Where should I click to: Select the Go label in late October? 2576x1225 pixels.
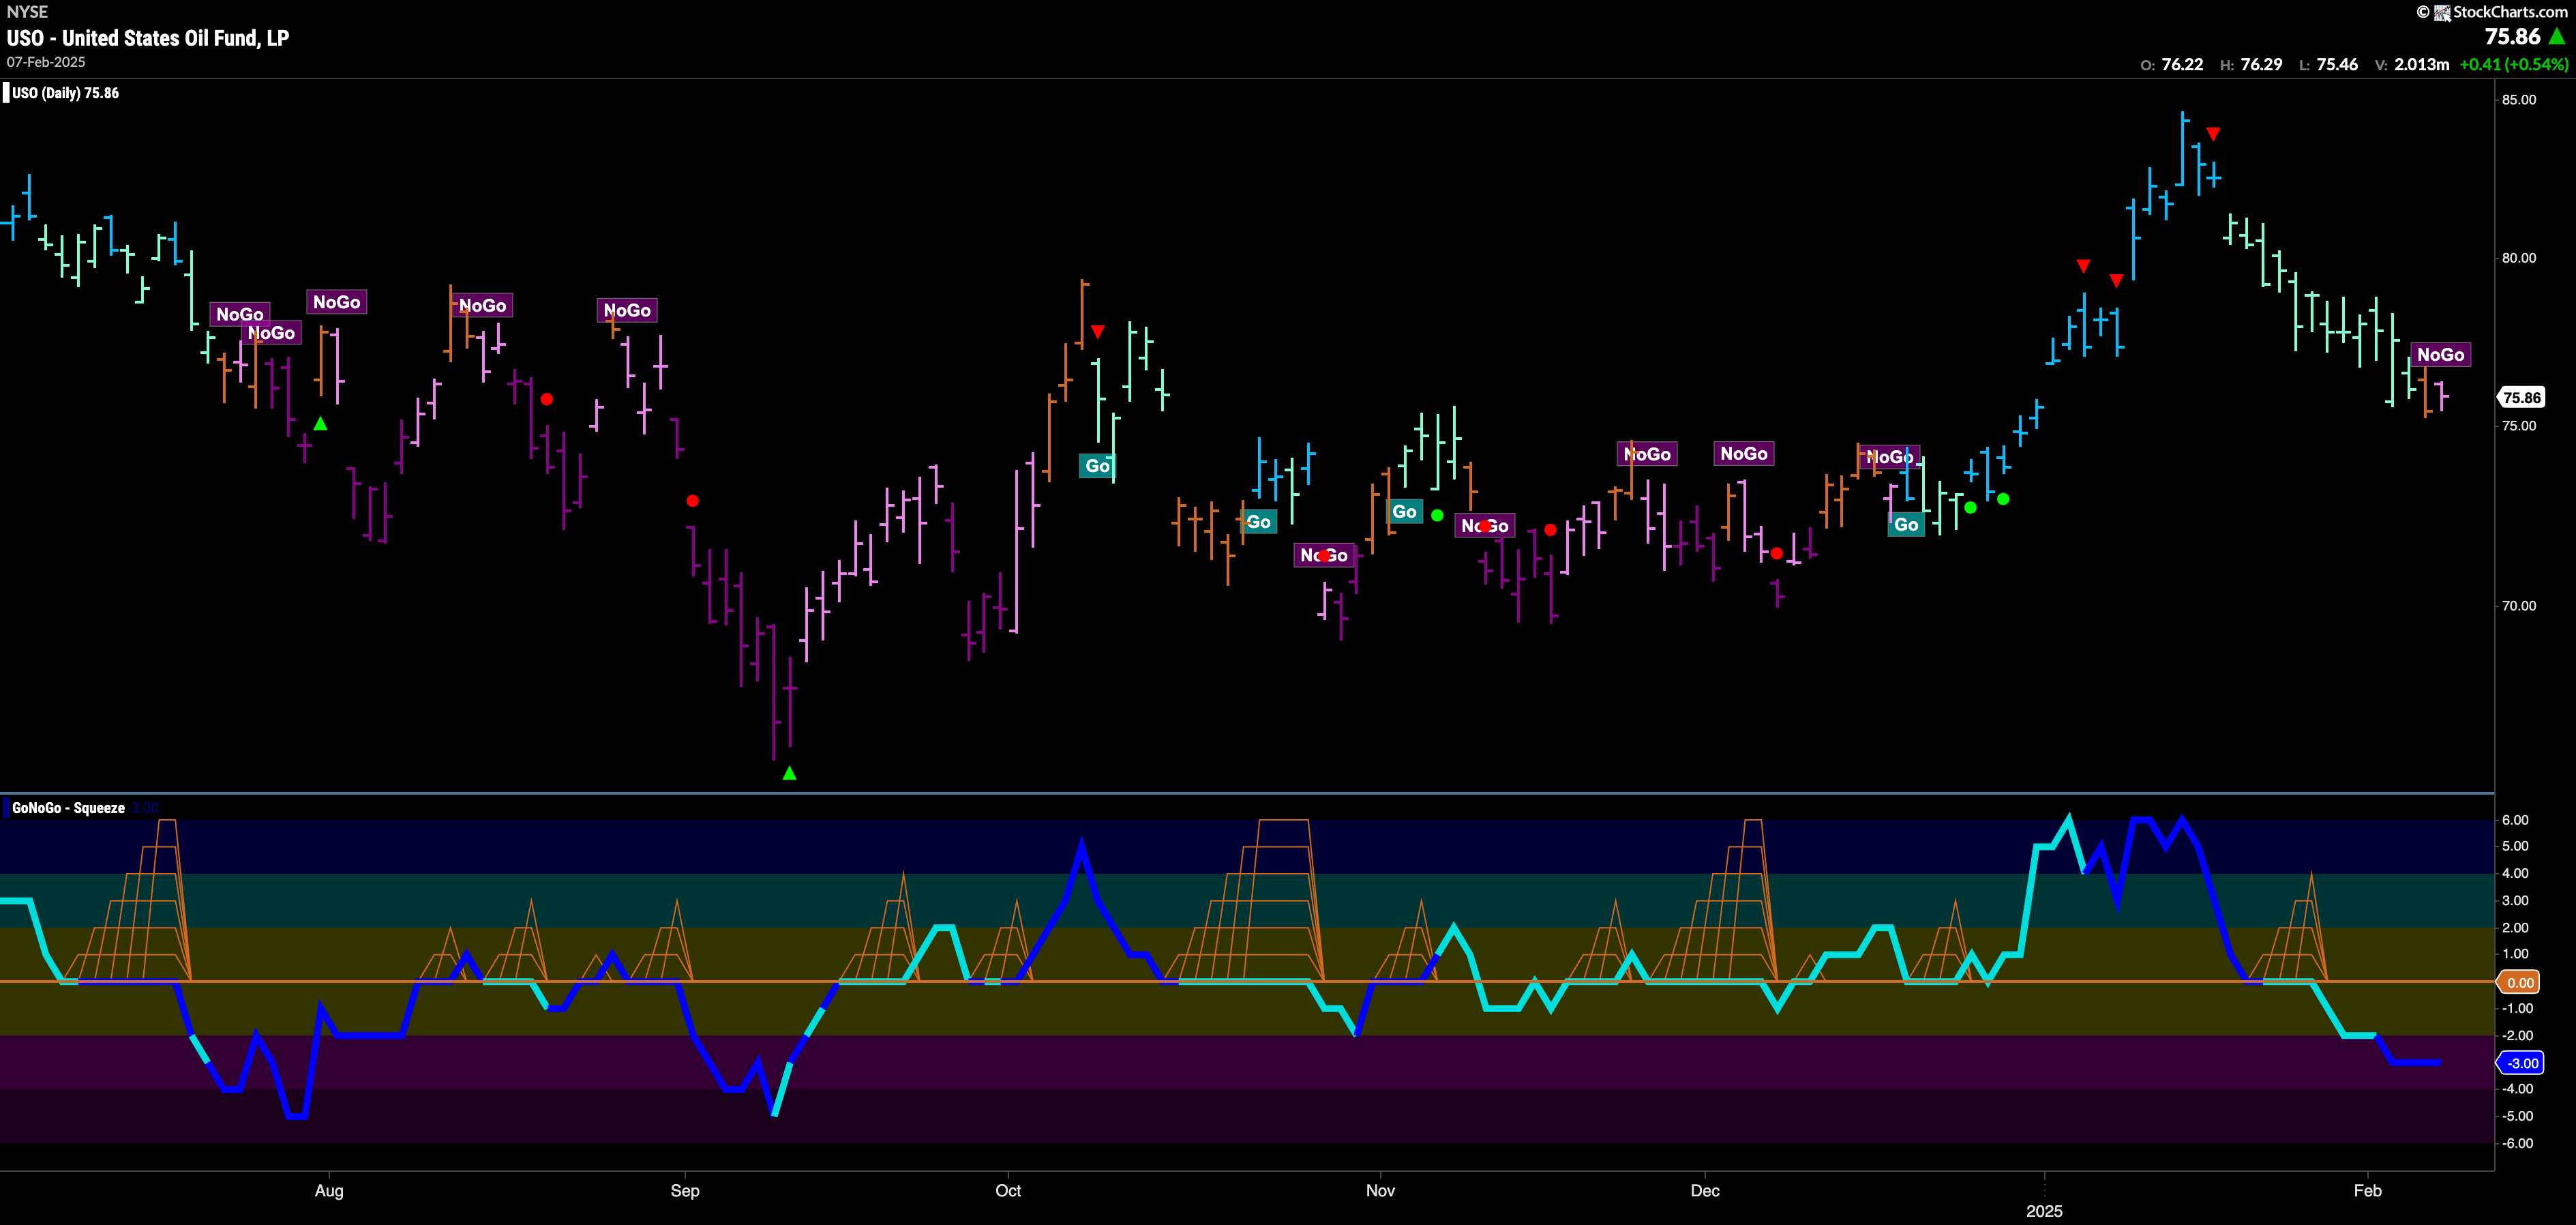pos(1258,522)
